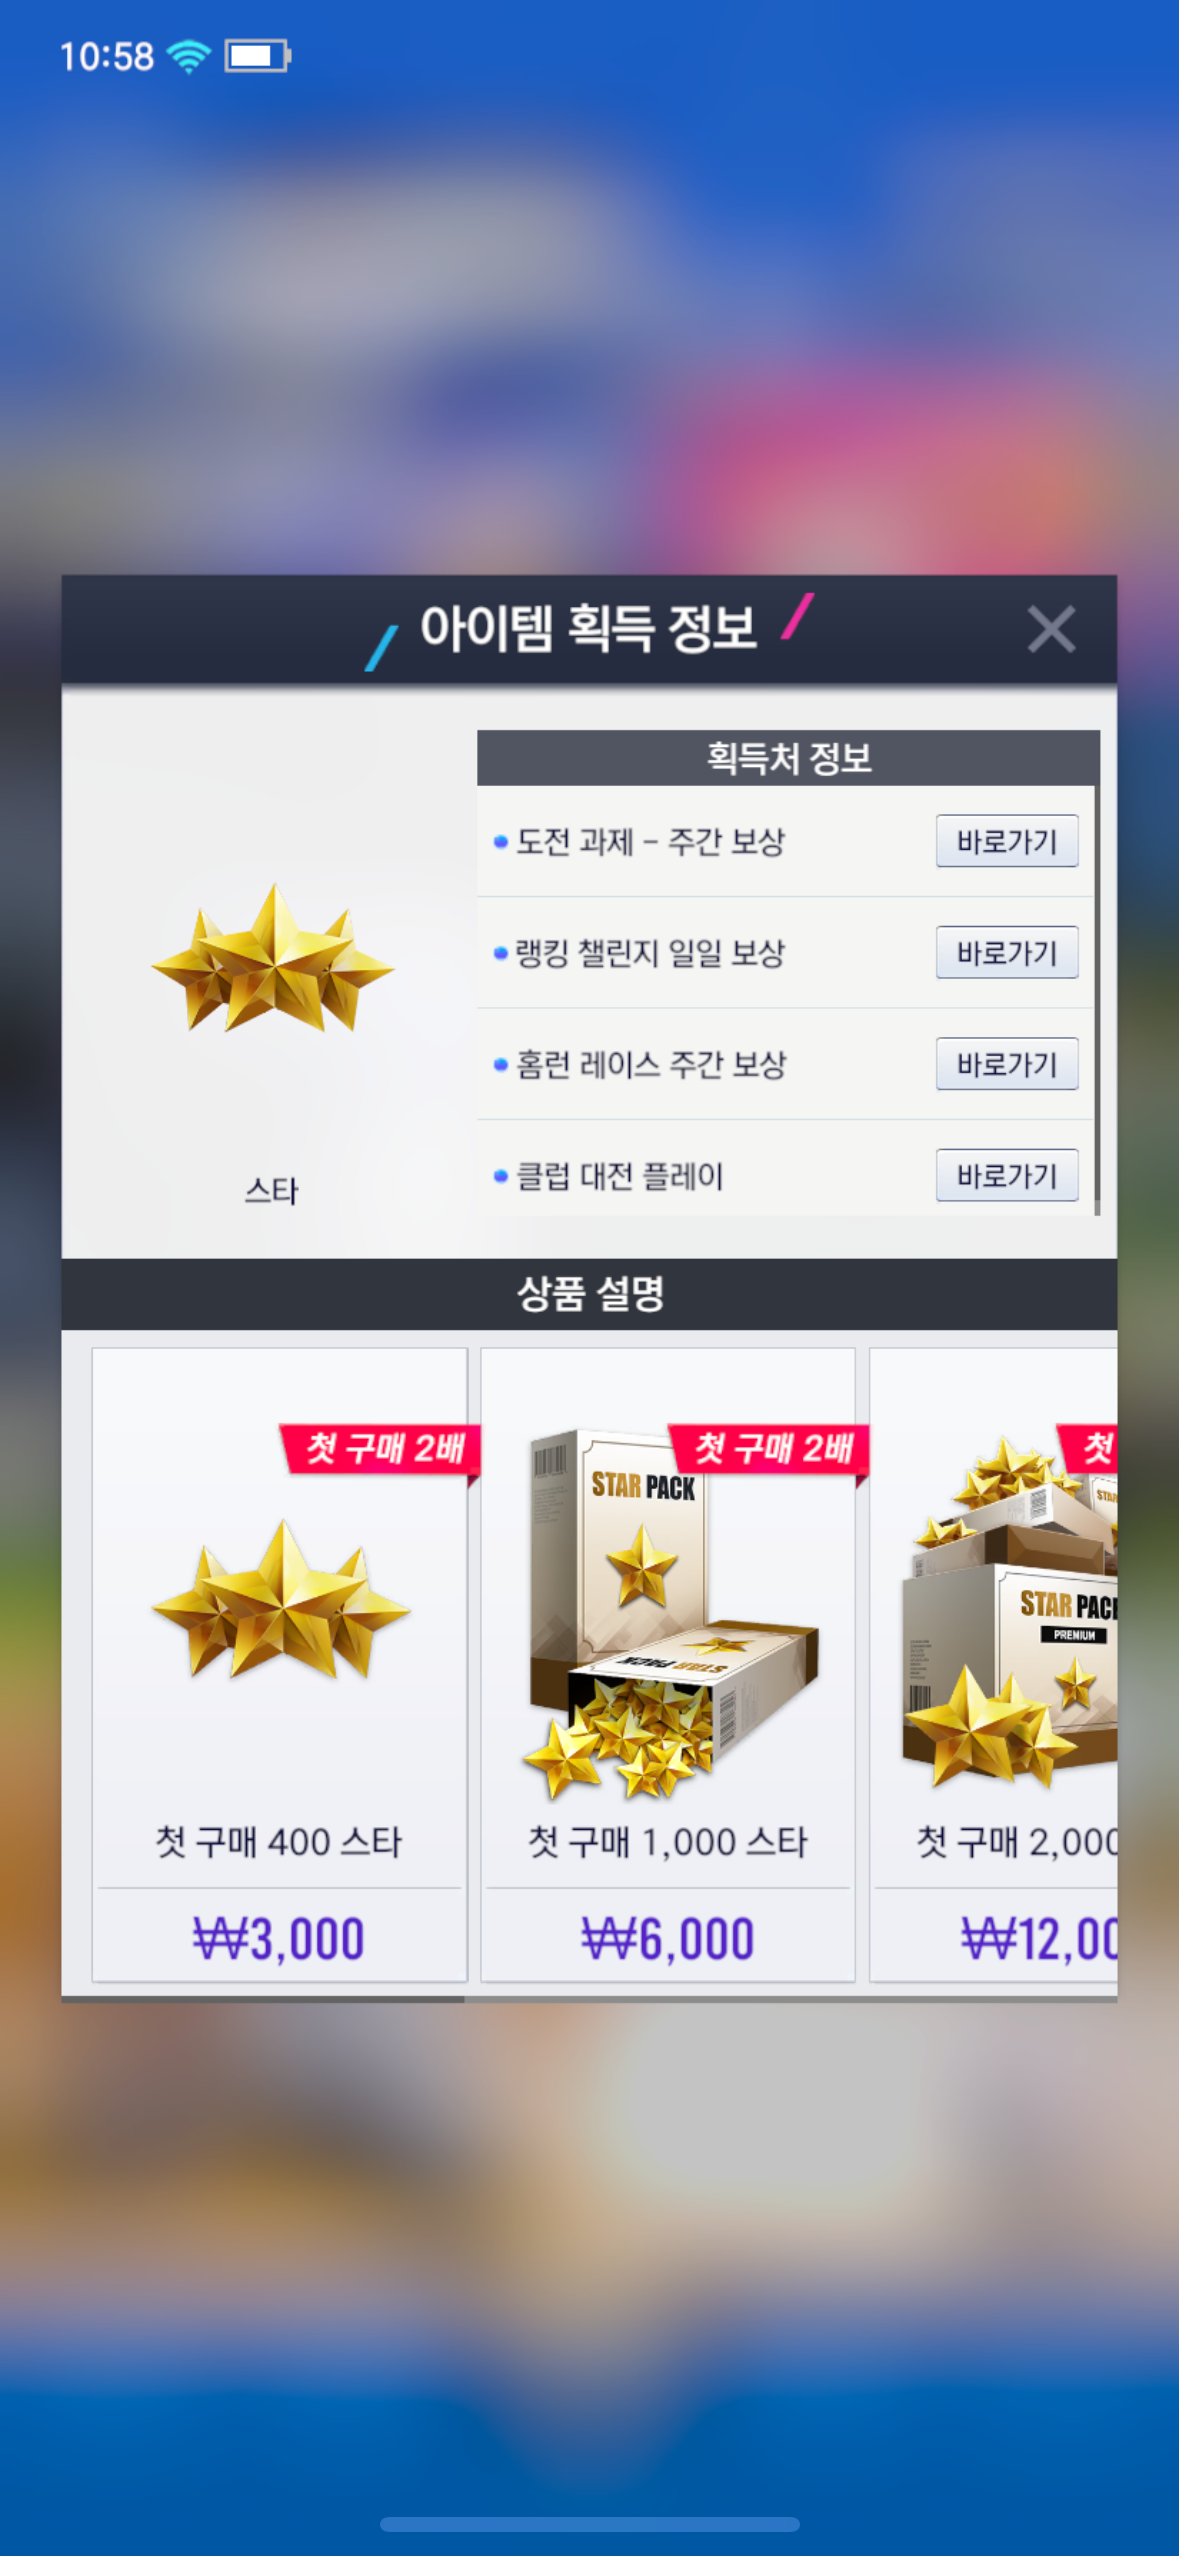Tap the battery status icon
This screenshot has height=2556, width=1179.
pos(258,56)
